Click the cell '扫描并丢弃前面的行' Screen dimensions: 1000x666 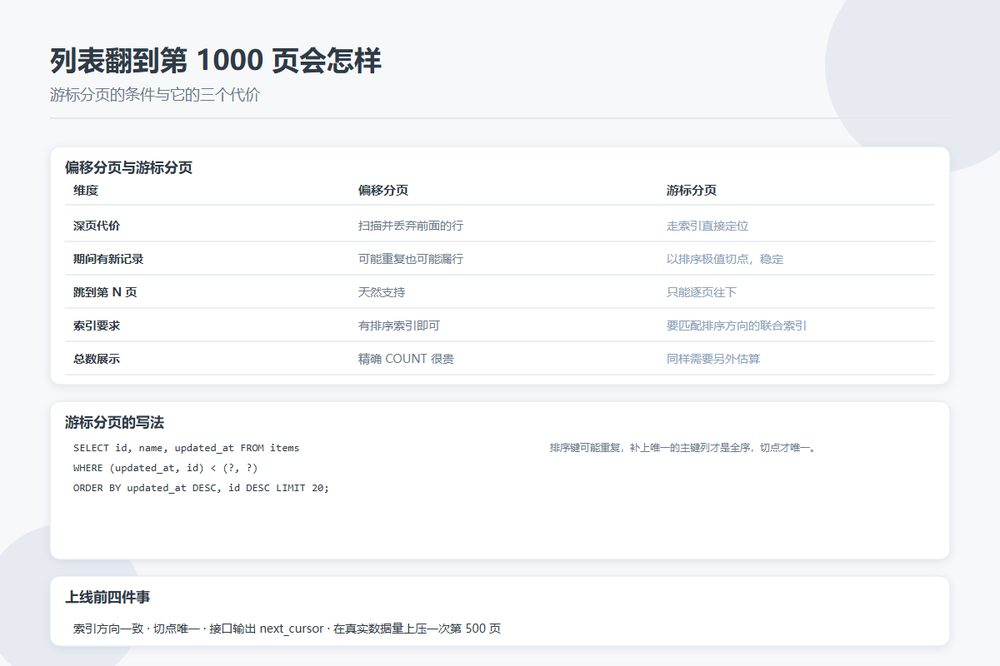(411, 226)
